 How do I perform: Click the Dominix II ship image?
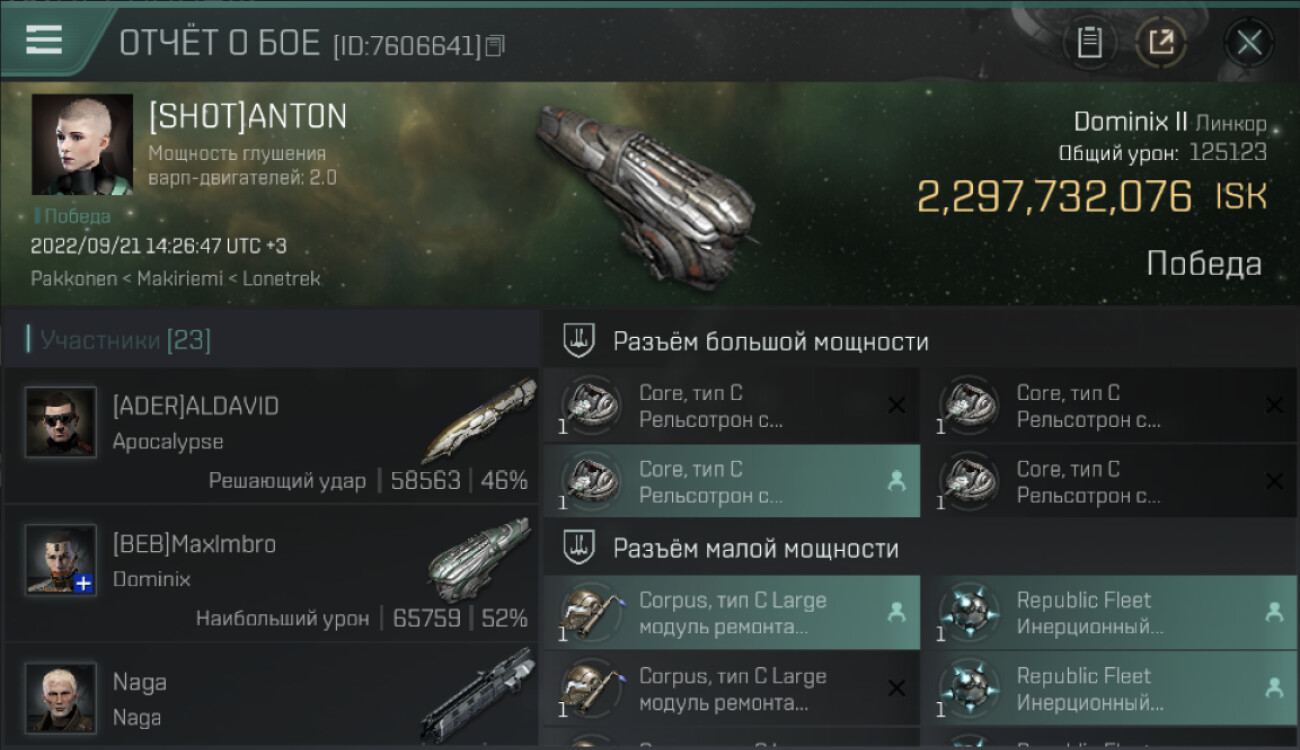click(646, 191)
